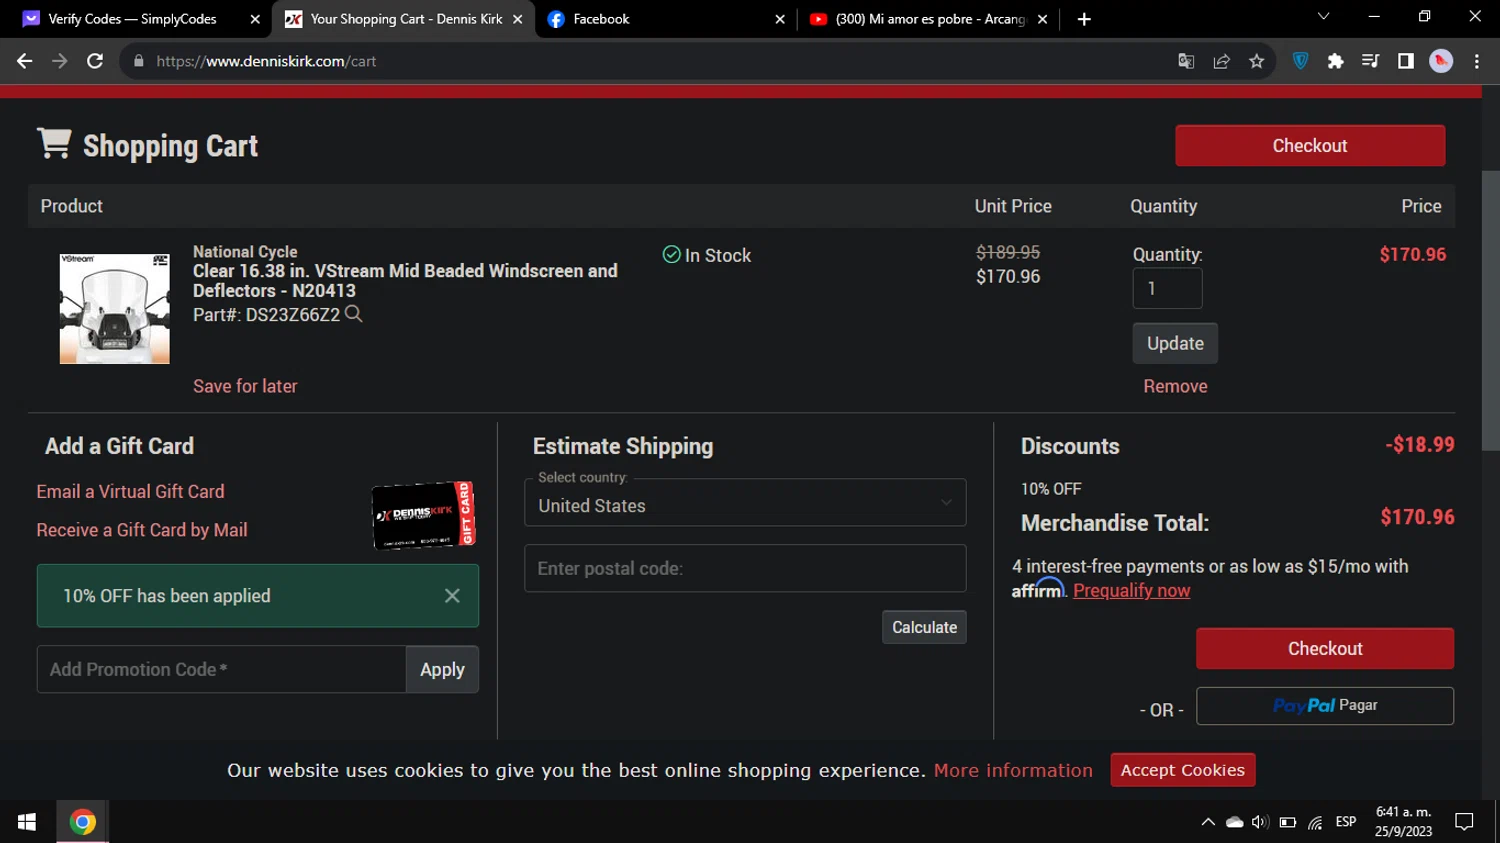This screenshot has width=1500, height=843.
Task: Click the browser forward arrow
Action: click(x=60, y=61)
